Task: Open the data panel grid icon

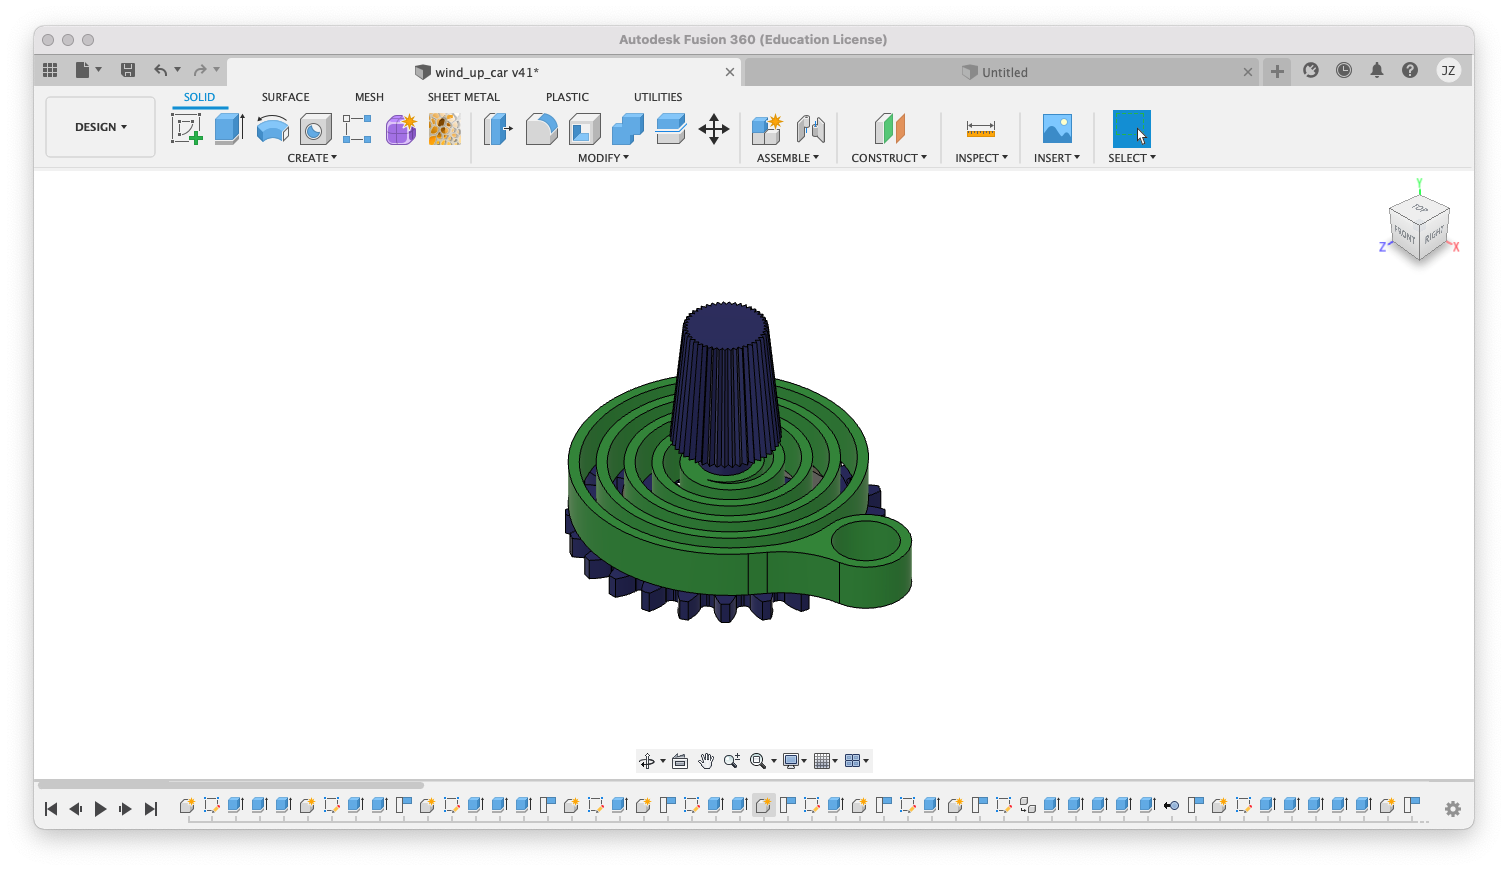Action: (x=50, y=70)
